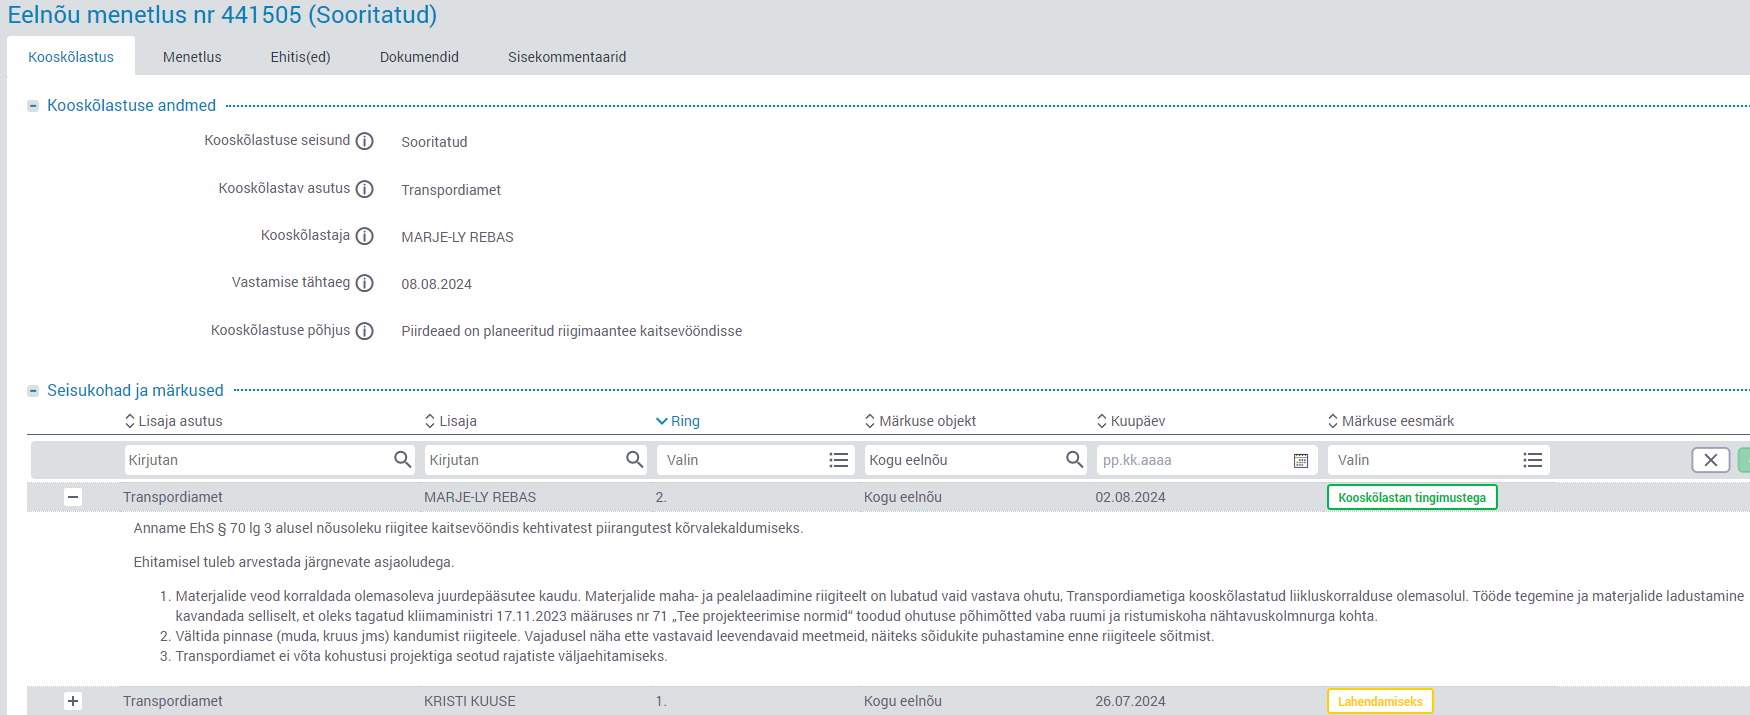Click Sooritatud status value
1750x715 pixels.
434,142
